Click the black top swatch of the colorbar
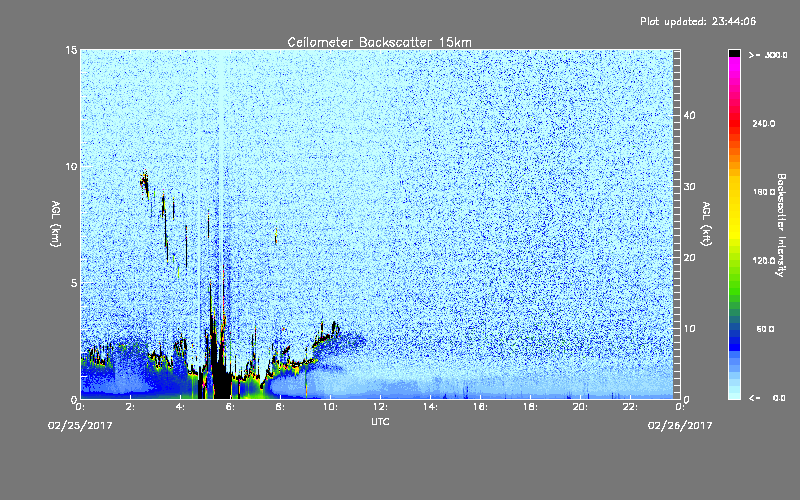The image size is (800, 500). pos(734,53)
